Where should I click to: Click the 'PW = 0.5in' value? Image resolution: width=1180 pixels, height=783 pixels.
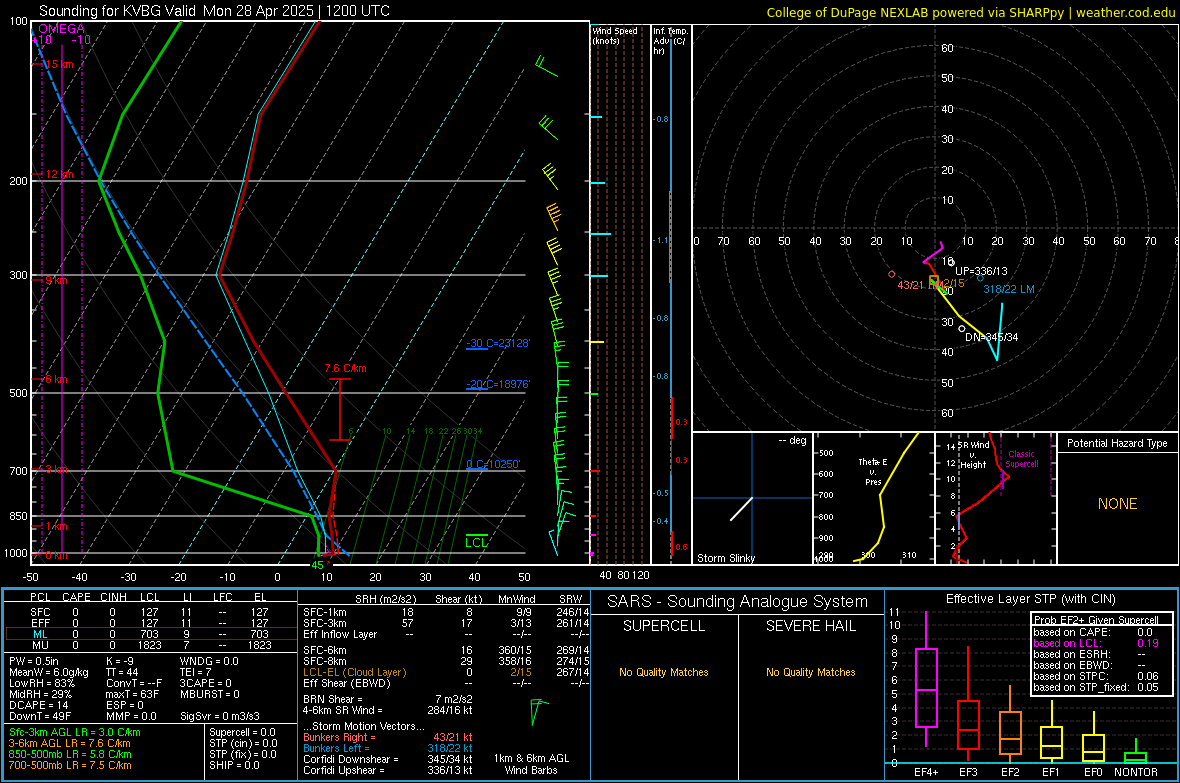[34, 661]
